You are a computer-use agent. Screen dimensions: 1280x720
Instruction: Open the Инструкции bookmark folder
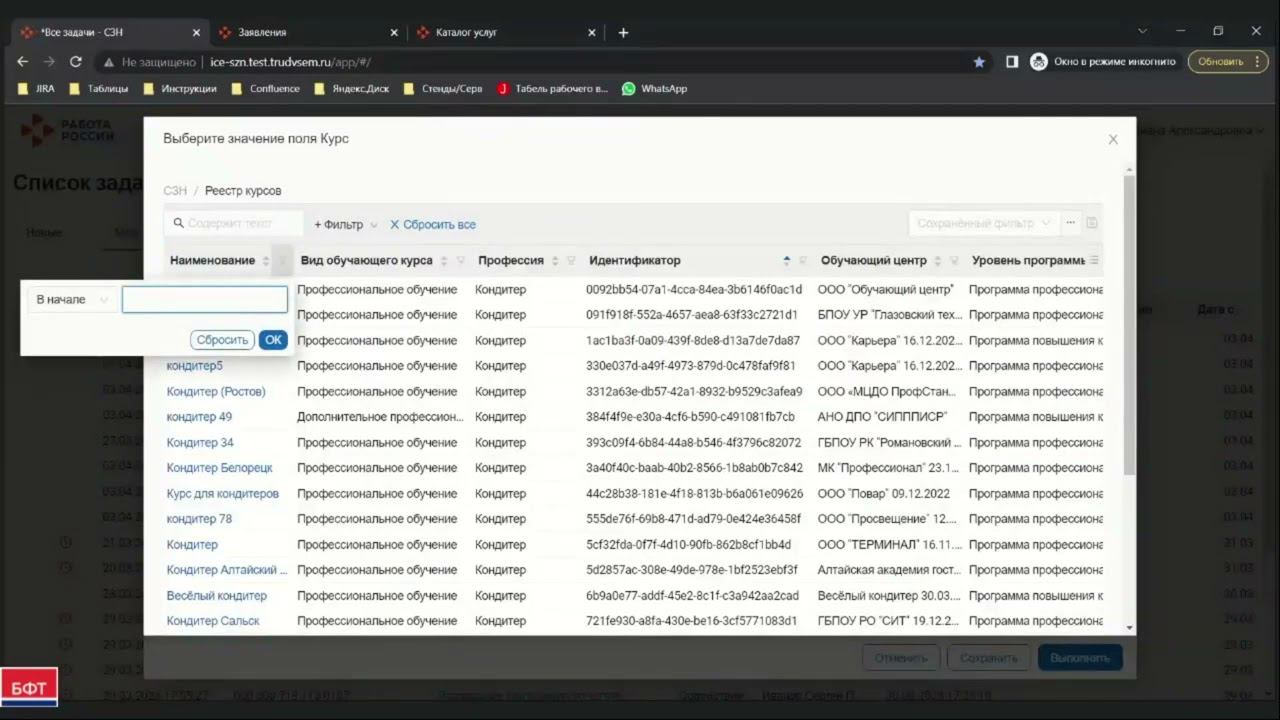tap(180, 88)
